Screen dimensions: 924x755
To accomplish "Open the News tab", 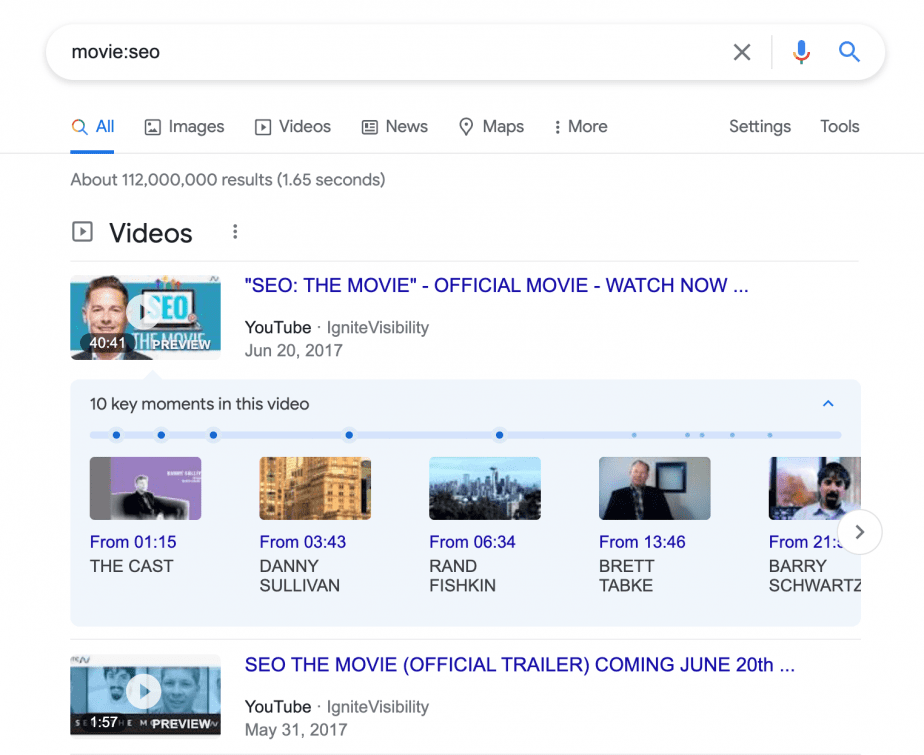I will [394, 127].
